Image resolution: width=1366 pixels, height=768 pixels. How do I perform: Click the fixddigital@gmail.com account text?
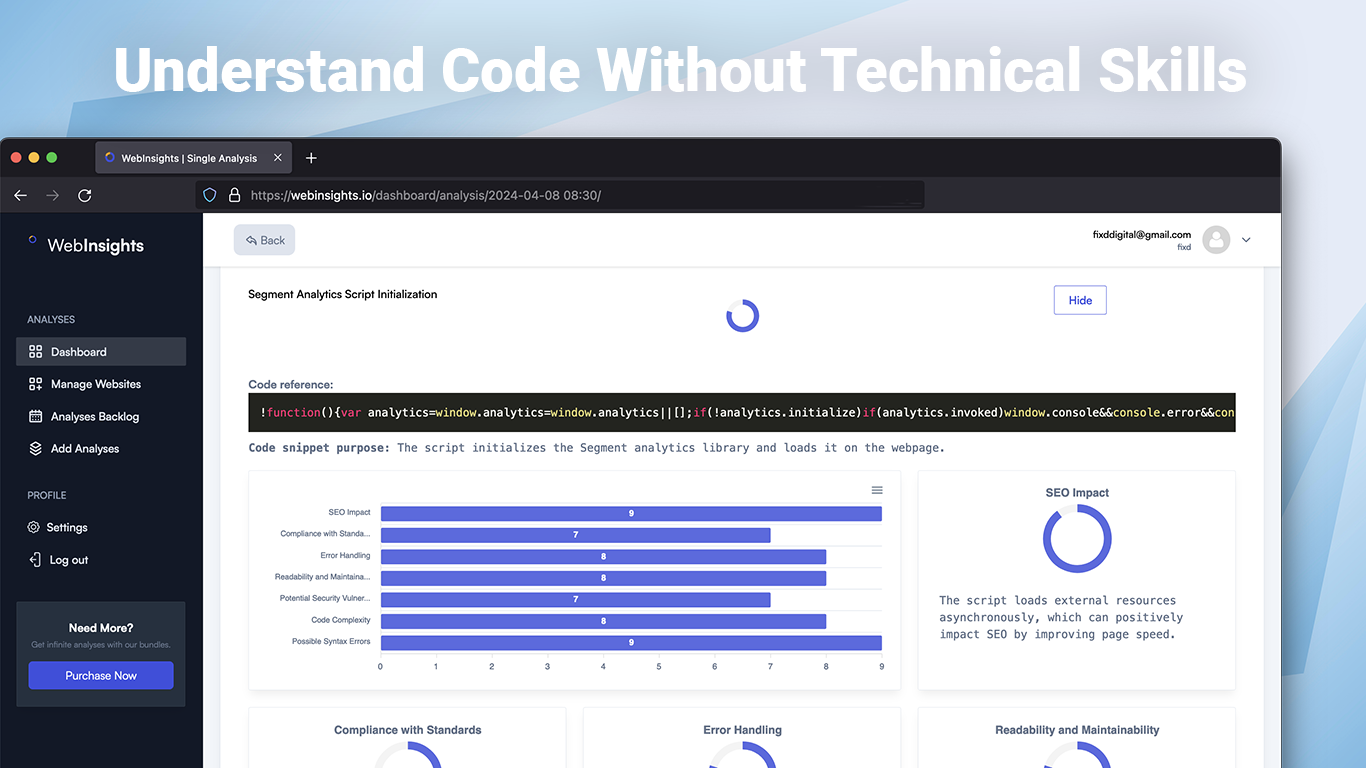[1142, 234]
